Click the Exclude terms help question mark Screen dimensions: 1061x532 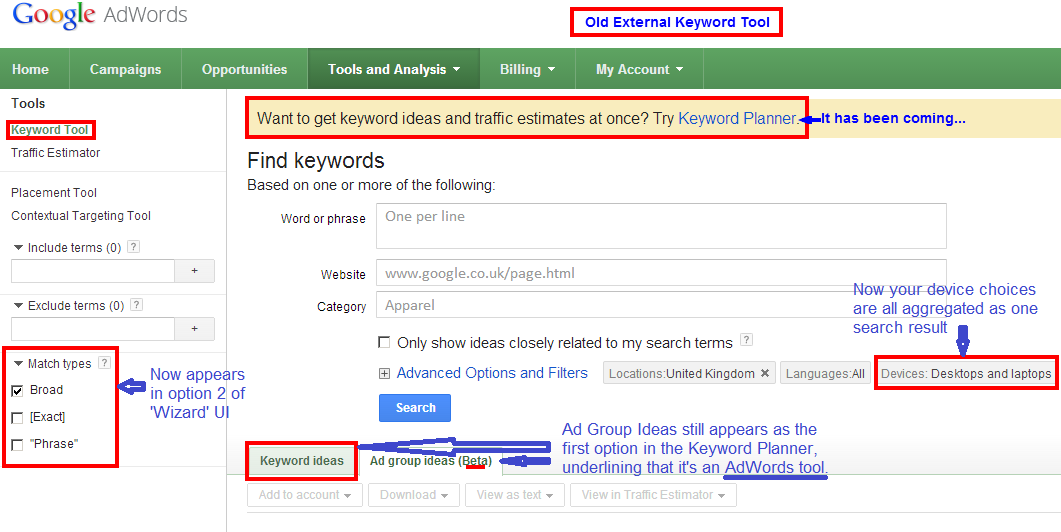coord(137,305)
